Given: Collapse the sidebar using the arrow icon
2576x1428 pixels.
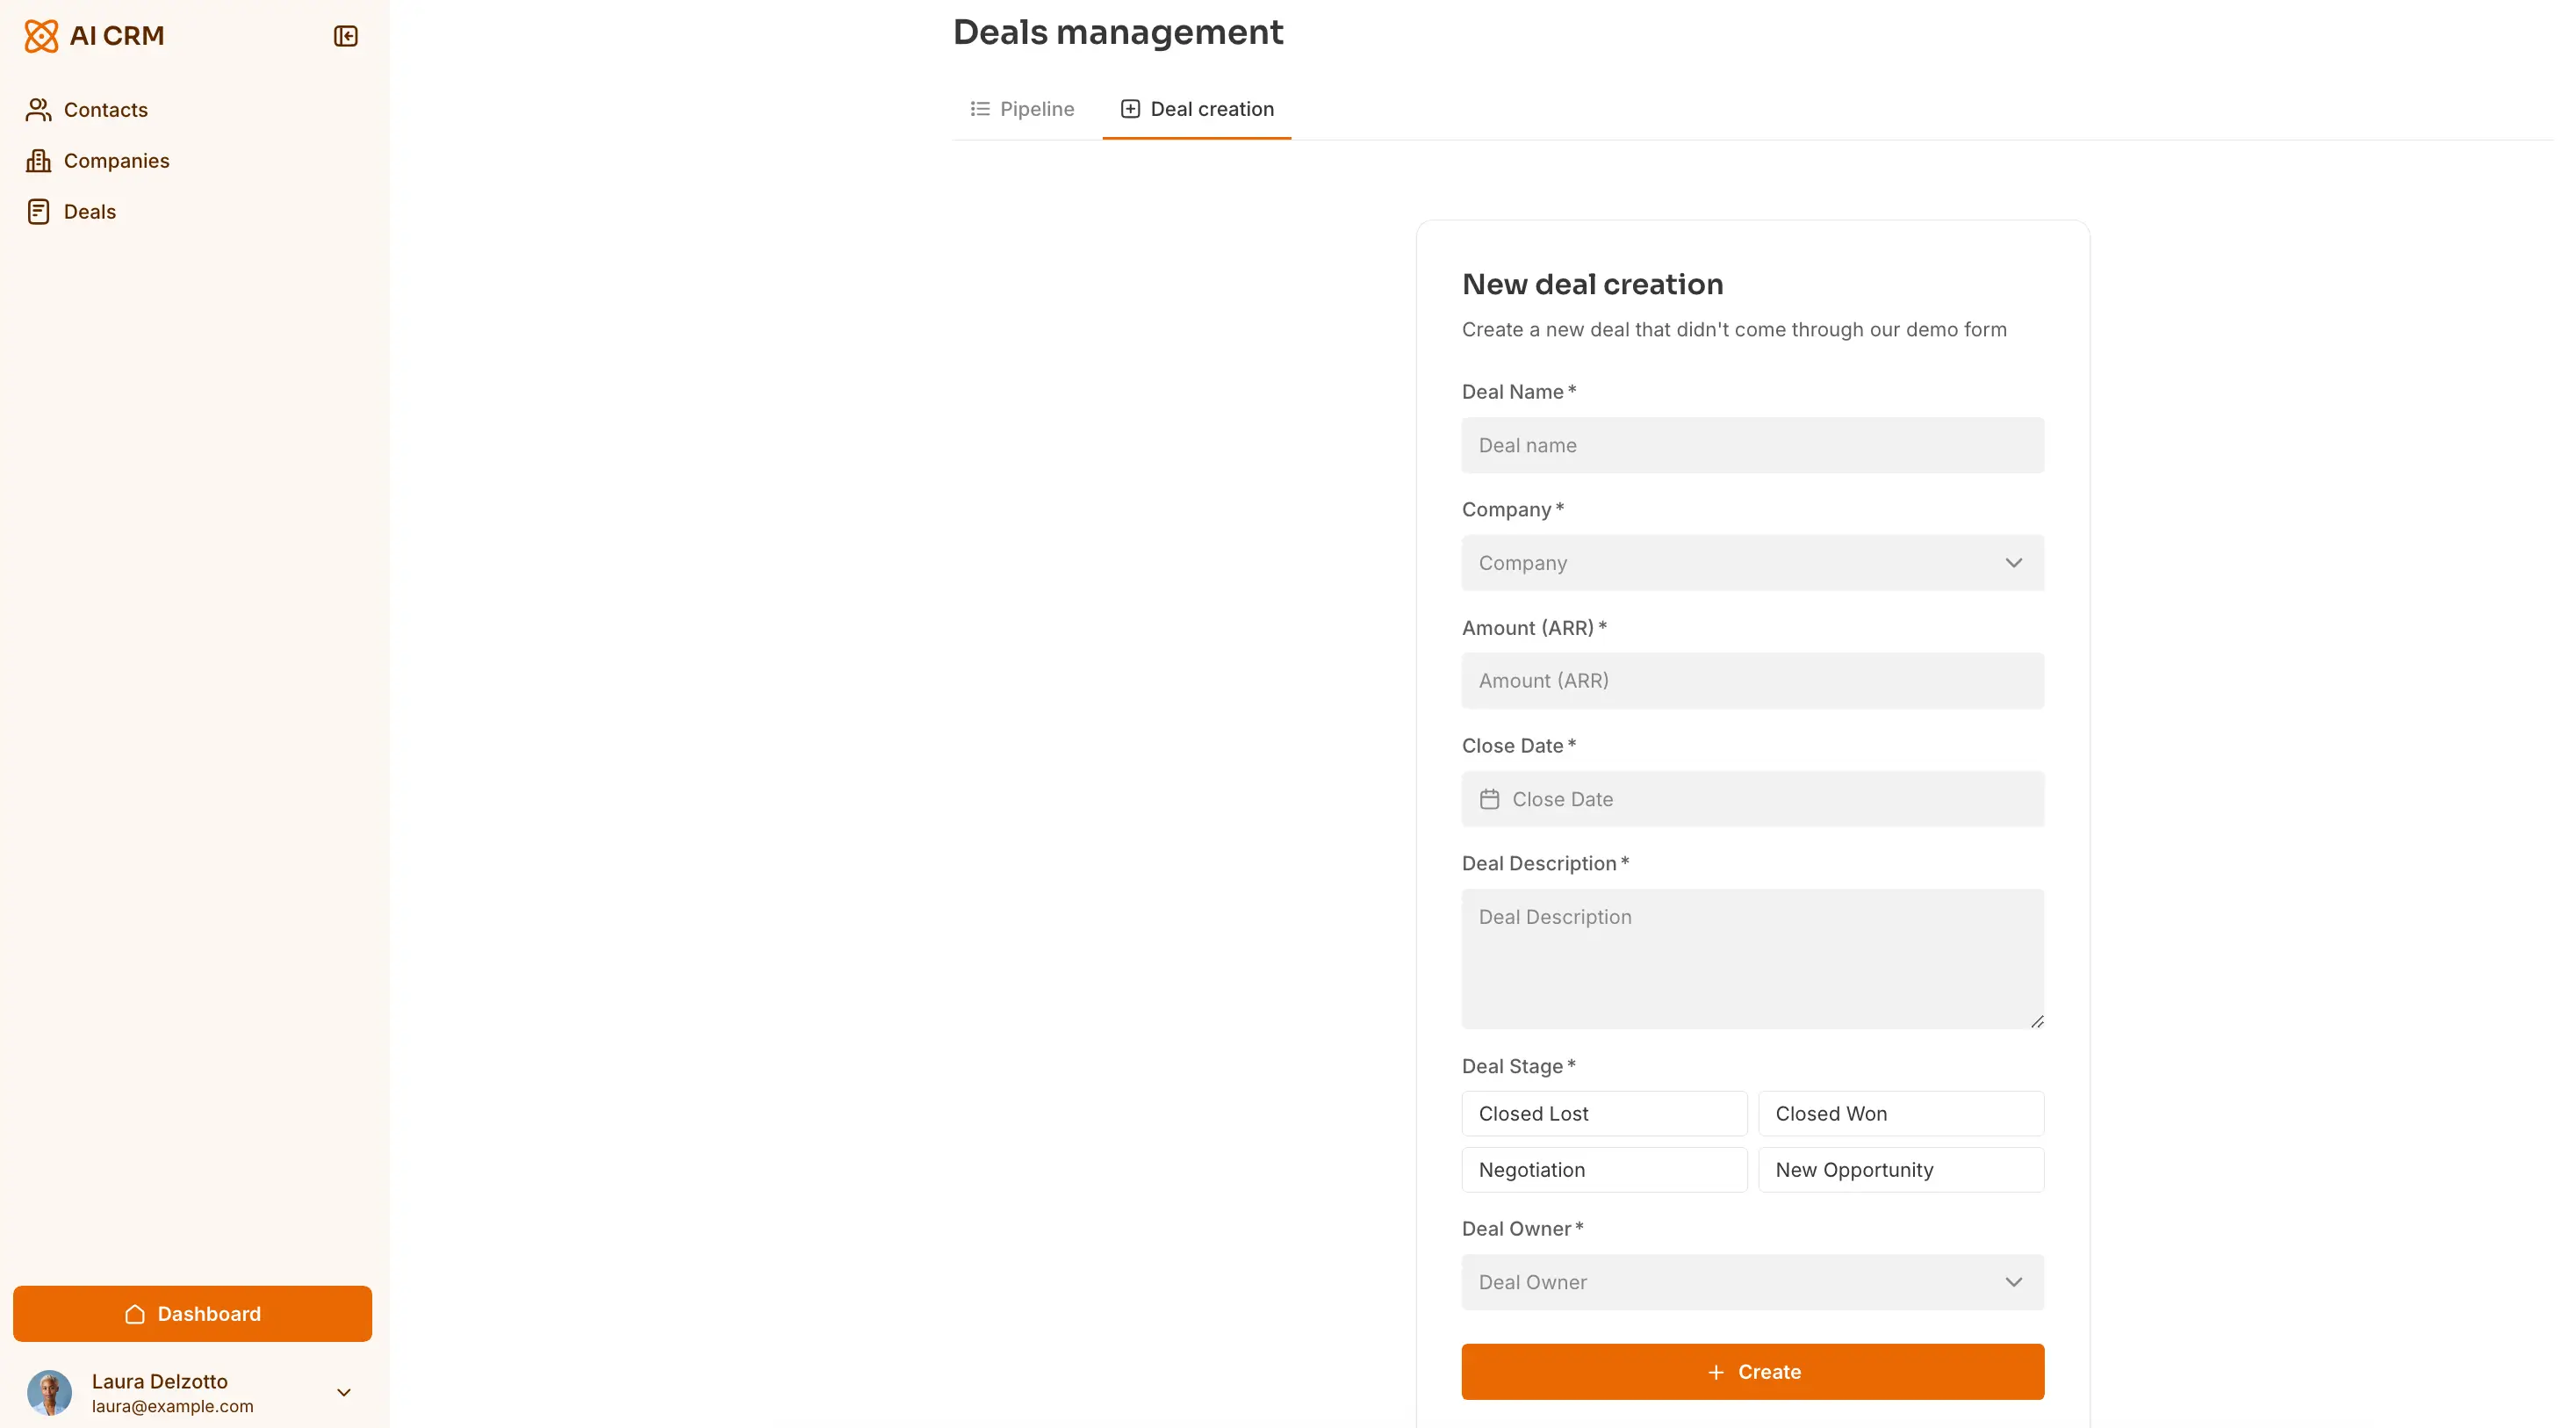Looking at the screenshot, I should pyautogui.click(x=345, y=36).
